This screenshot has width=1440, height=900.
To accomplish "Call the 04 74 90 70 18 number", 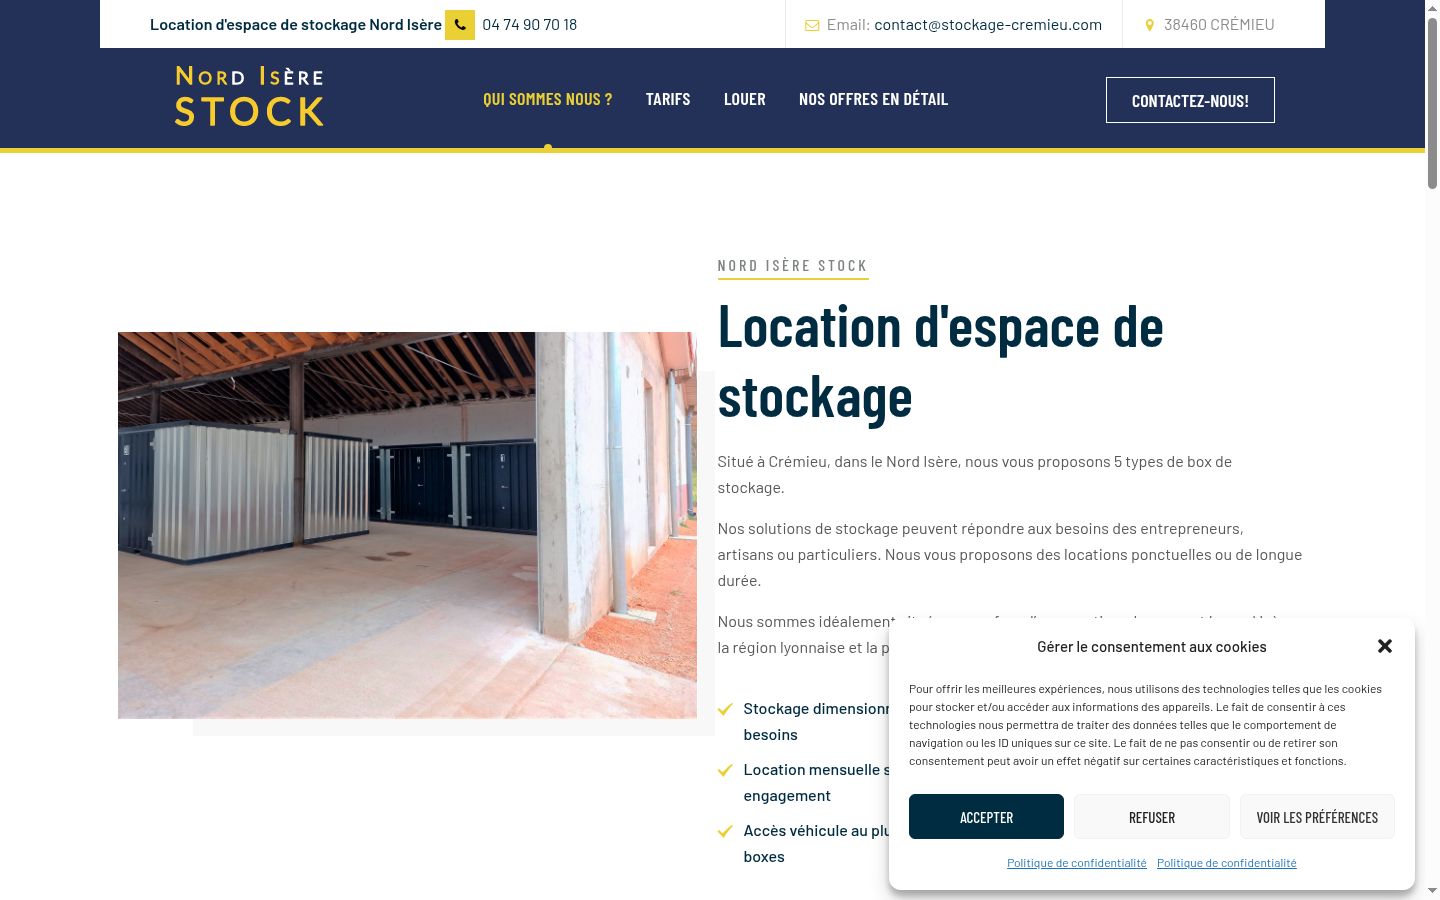I will coord(529,25).
